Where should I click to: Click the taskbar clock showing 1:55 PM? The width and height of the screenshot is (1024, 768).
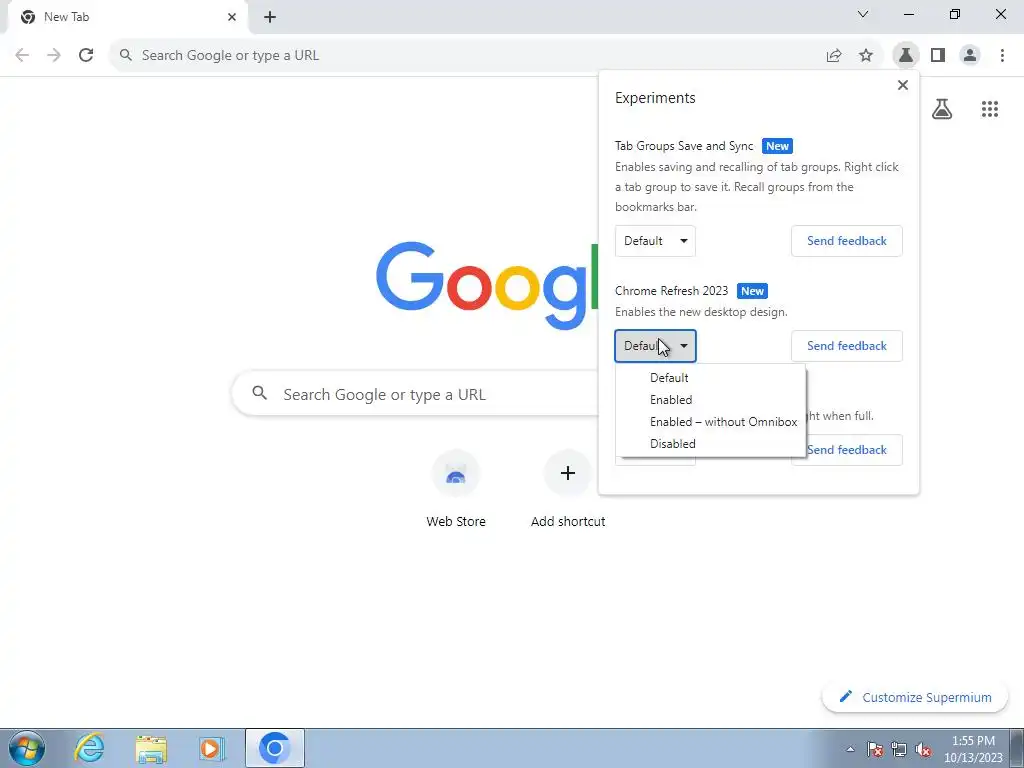973,749
